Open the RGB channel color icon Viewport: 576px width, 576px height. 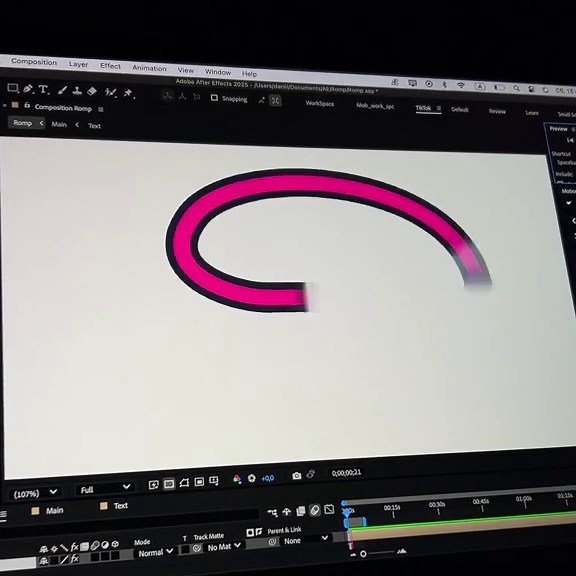point(237,479)
